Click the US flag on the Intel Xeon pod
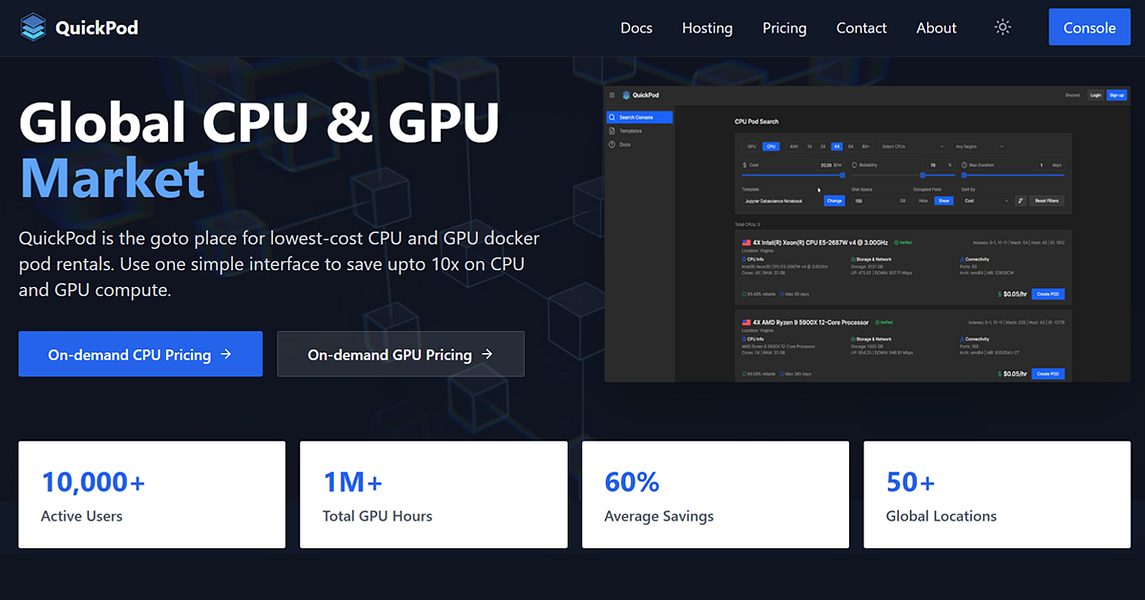The height and width of the screenshot is (600, 1145). [746, 242]
